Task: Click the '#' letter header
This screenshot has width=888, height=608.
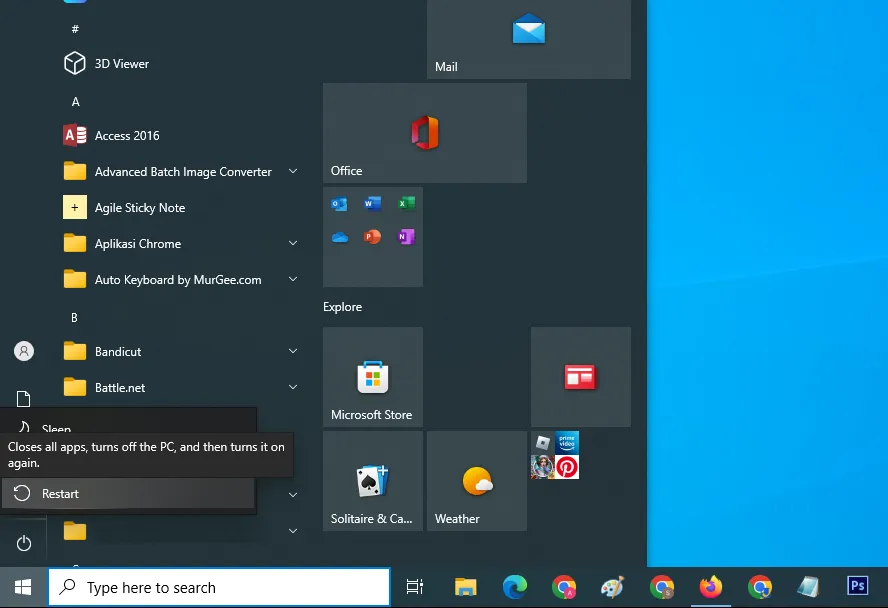Action: point(75,29)
